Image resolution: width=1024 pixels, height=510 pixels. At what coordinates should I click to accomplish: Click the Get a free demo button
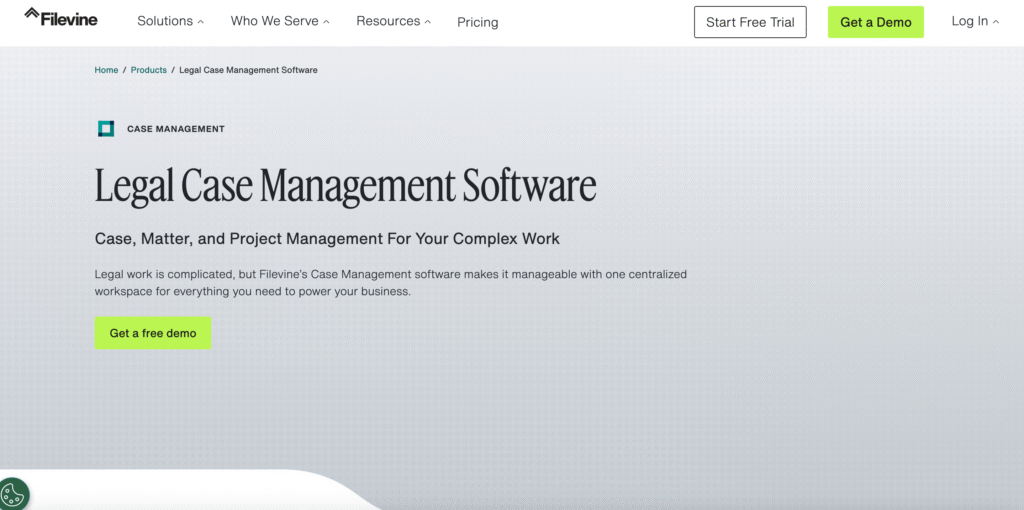click(153, 333)
